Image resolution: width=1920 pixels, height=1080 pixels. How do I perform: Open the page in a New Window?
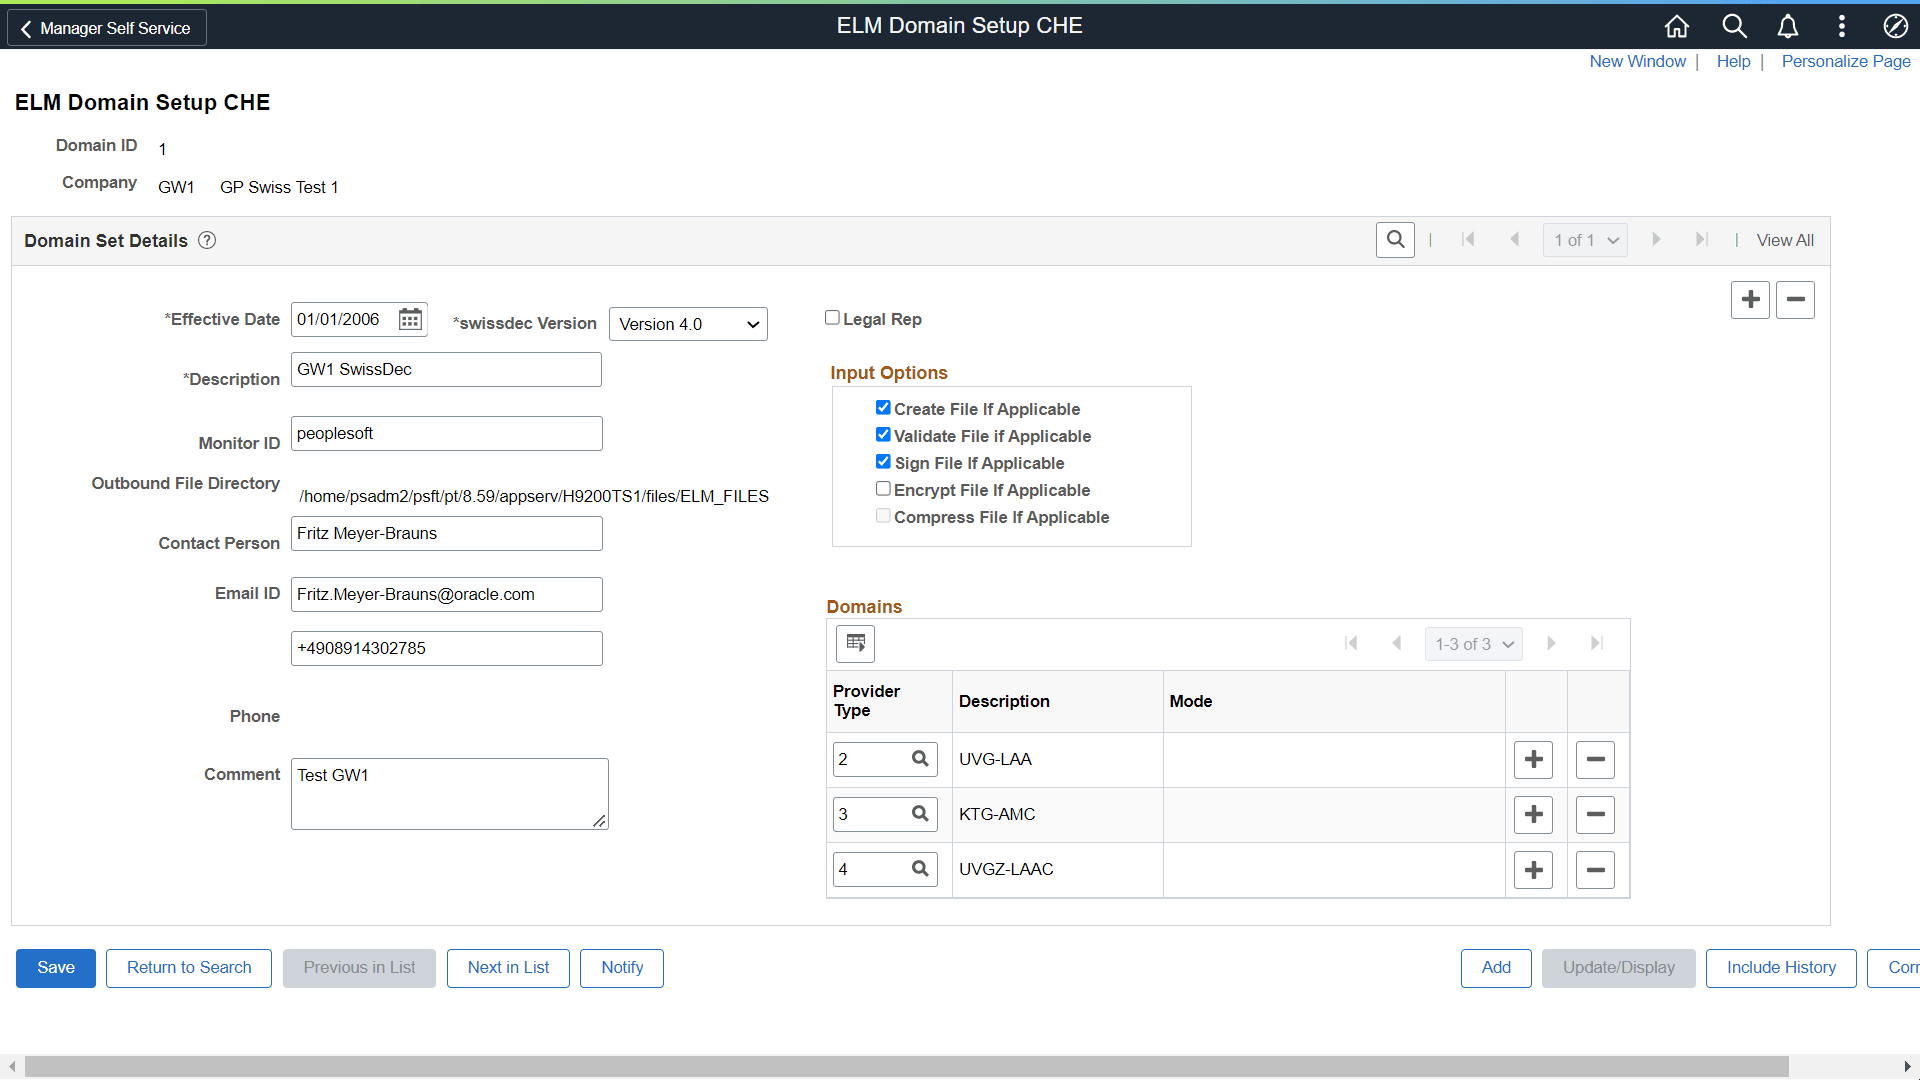point(1637,61)
